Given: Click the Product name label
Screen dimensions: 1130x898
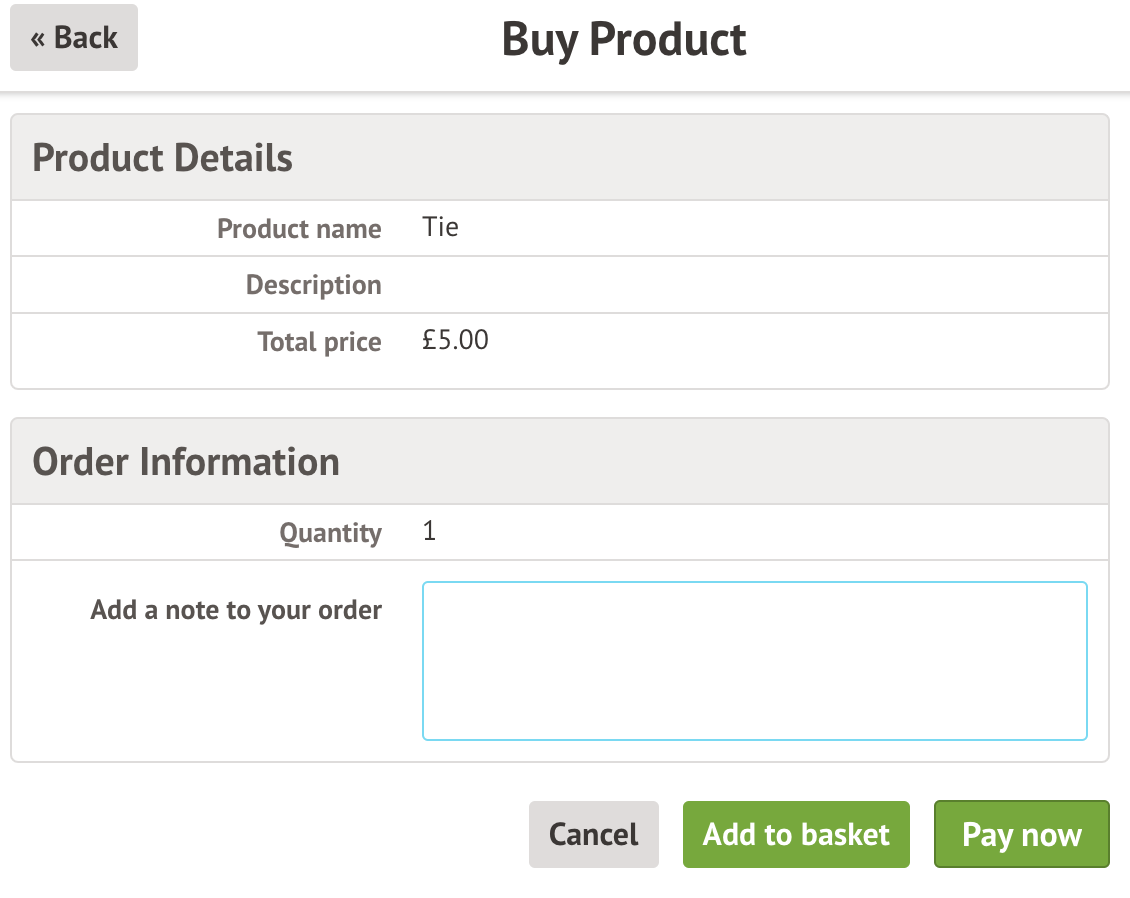Looking at the screenshot, I should (299, 229).
